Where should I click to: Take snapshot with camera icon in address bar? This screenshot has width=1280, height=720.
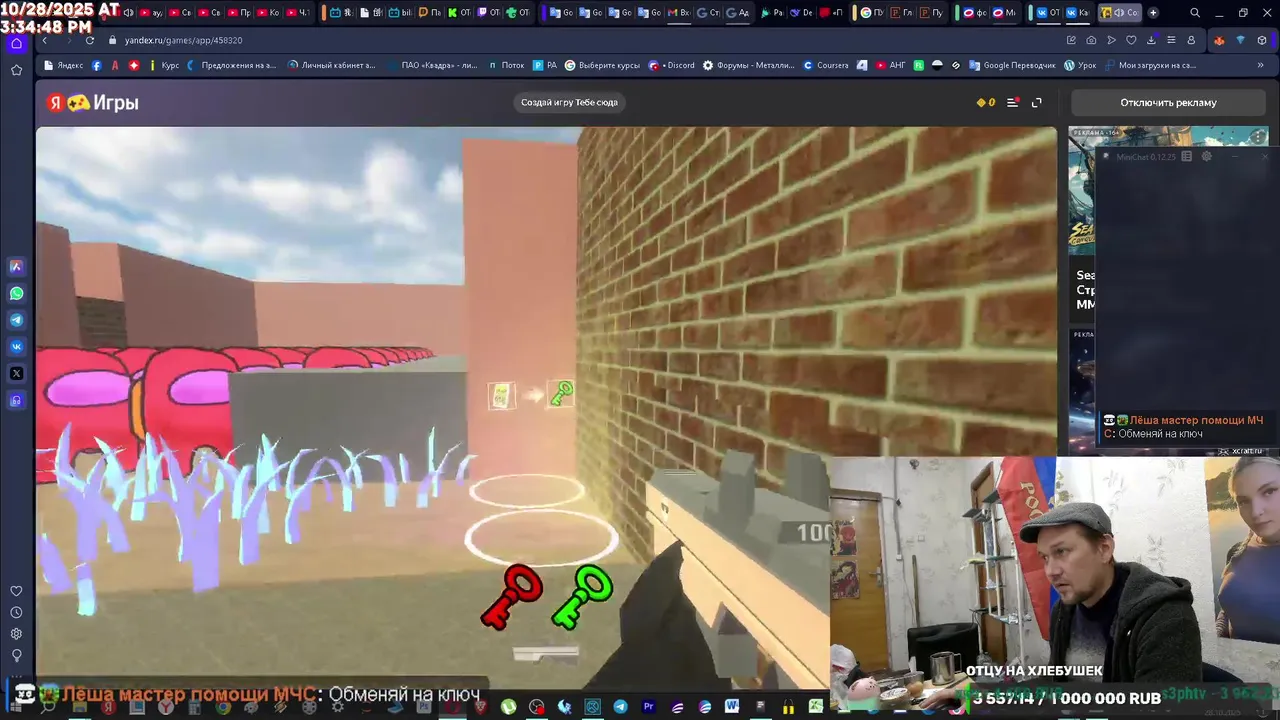coord(1091,40)
